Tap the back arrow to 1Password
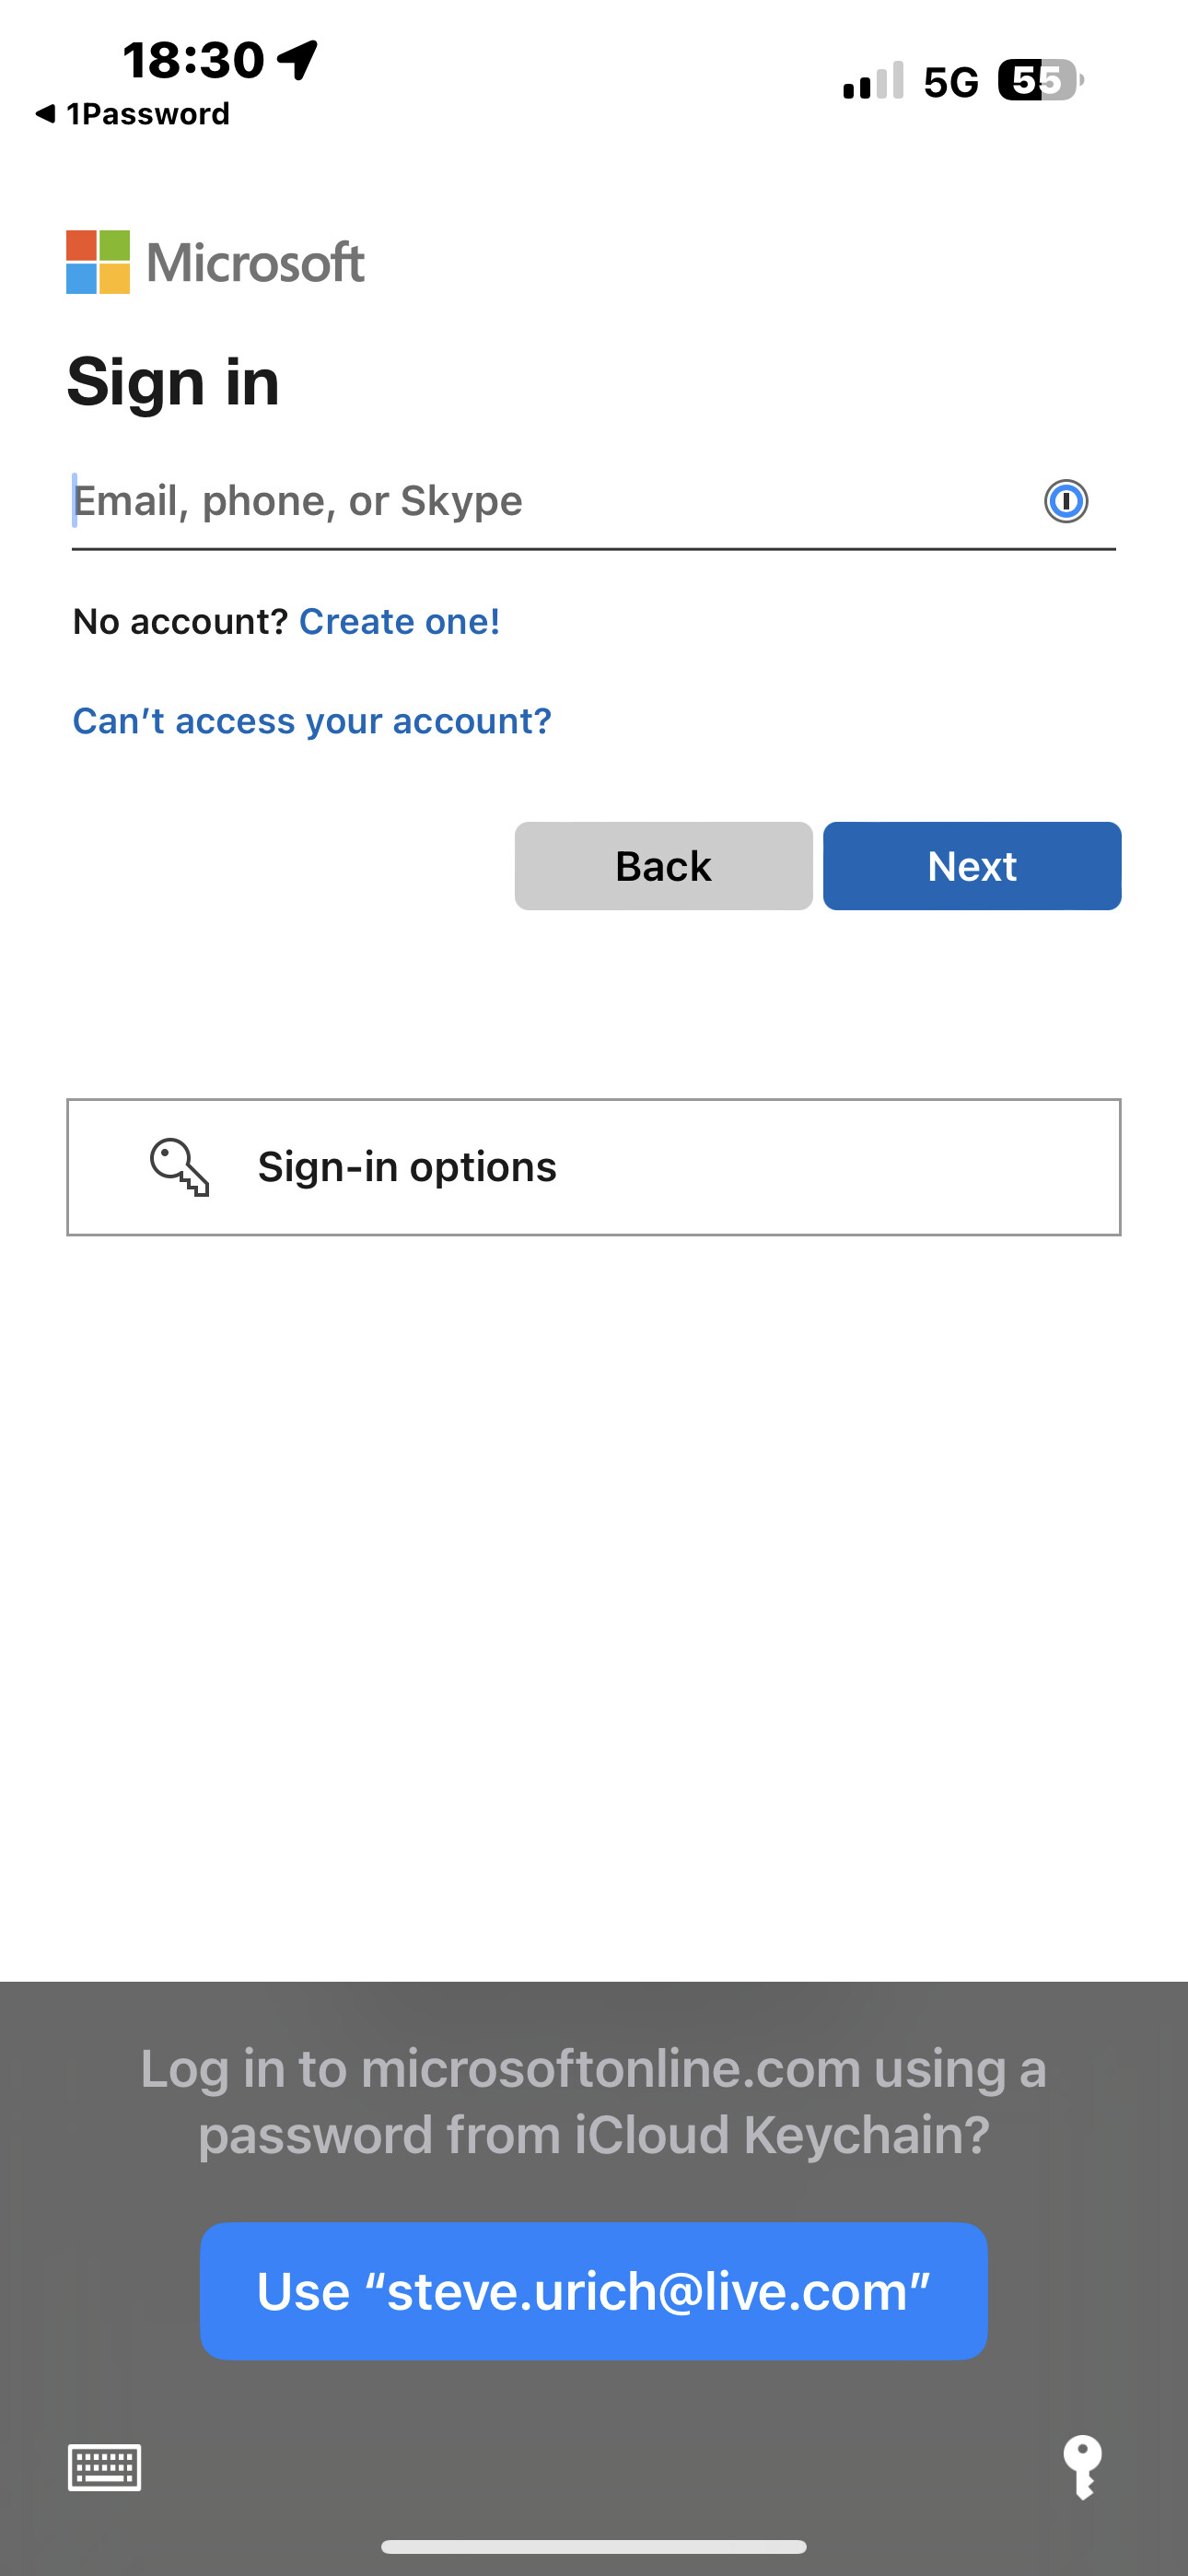Image resolution: width=1188 pixels, height=2576 pixels. pyautogui.click(x=46, y=114)
